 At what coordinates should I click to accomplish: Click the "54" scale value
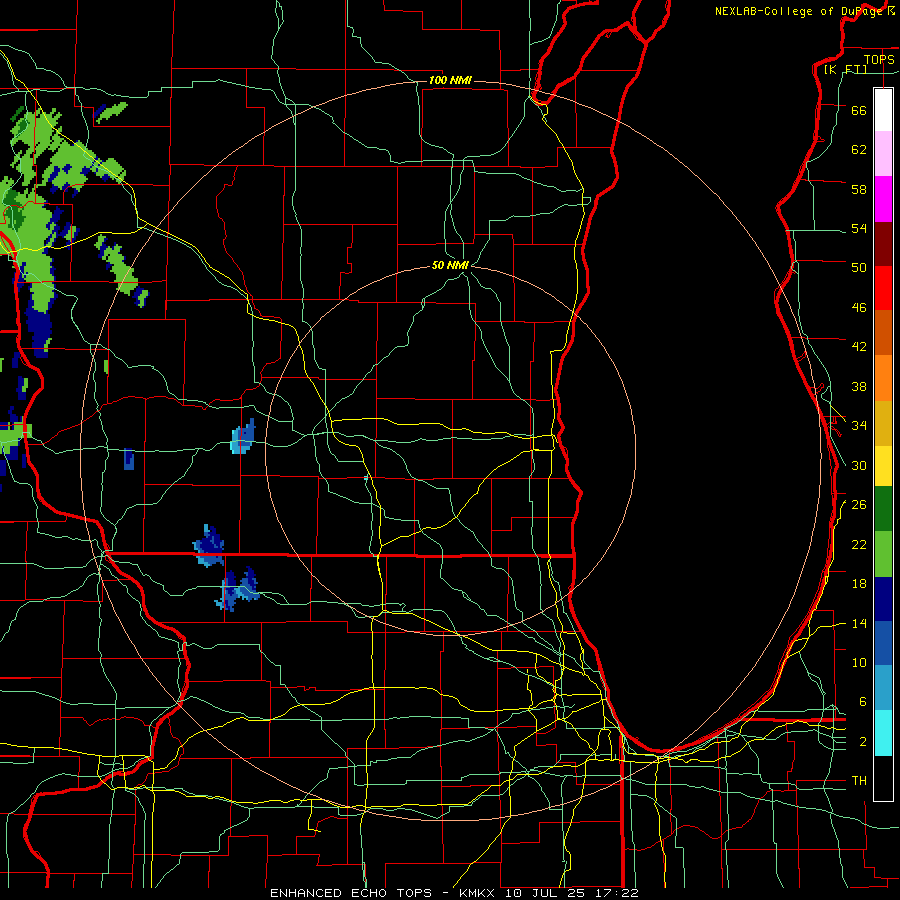(859, 228)
